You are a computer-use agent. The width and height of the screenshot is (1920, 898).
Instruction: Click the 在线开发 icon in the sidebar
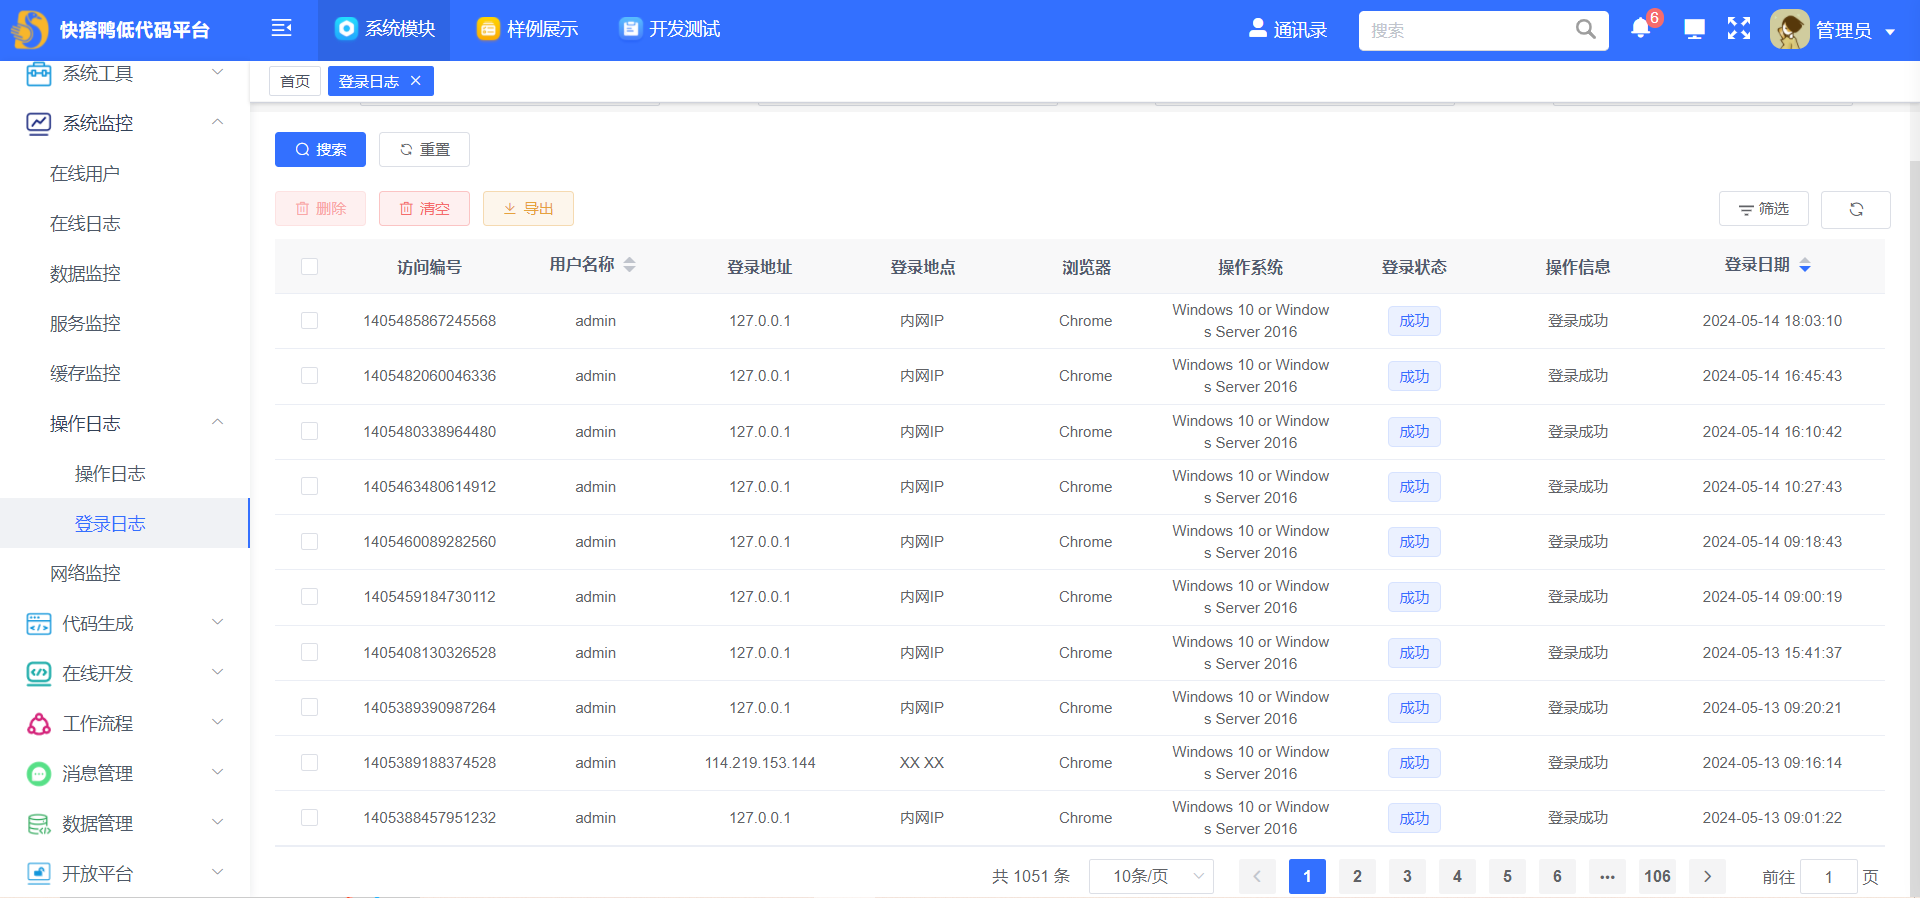tap(39, 674)
